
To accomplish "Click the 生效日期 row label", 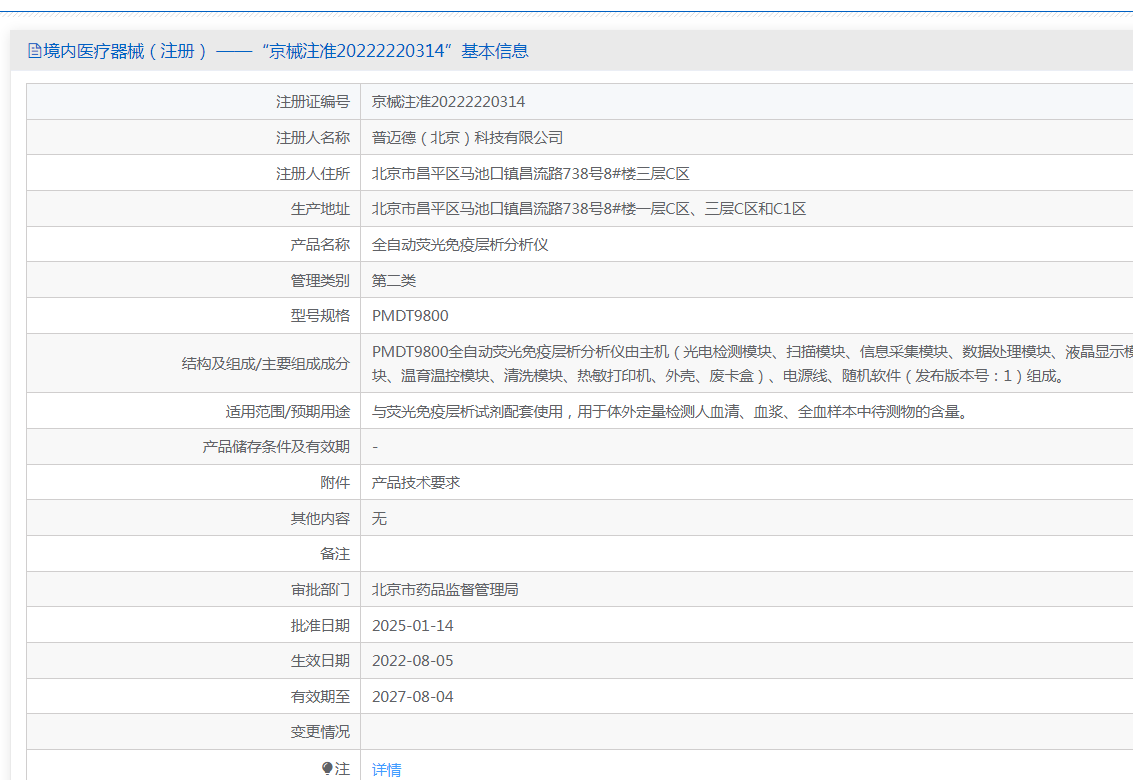I will (320, 661).
